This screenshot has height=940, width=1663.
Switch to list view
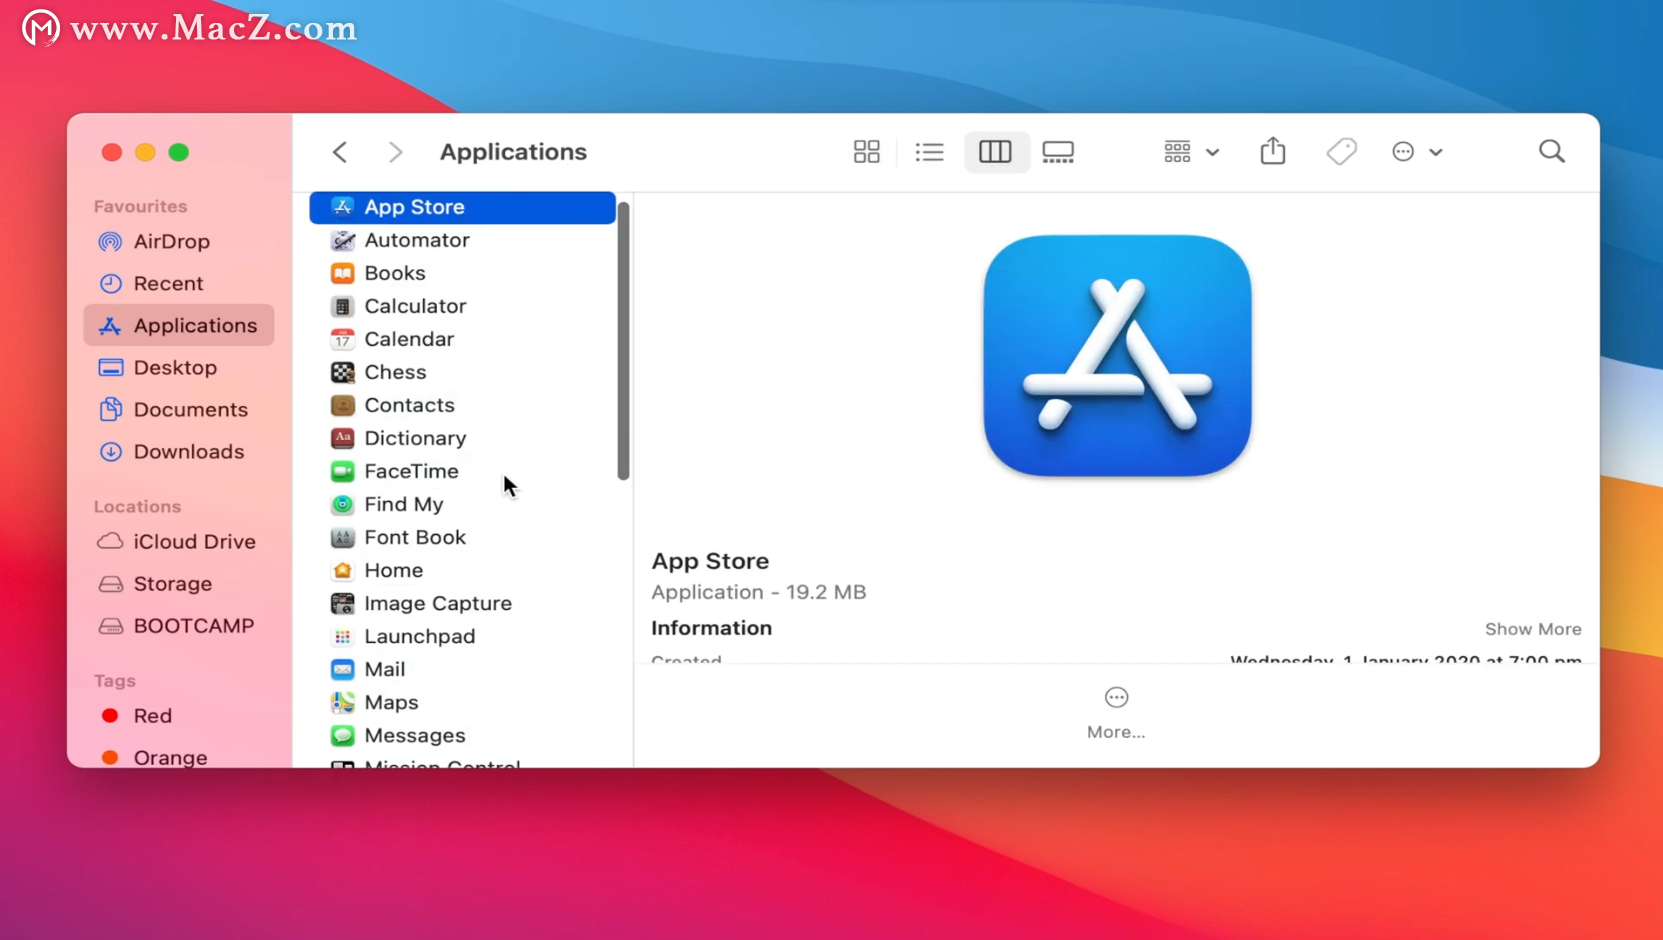tap(929, 152)
